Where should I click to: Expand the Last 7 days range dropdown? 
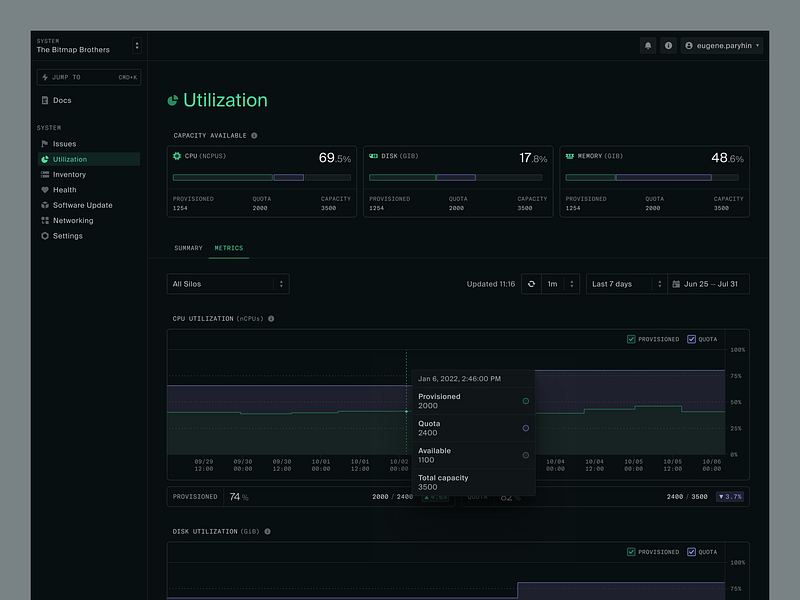pyautogui.click(x=626, y=284)
